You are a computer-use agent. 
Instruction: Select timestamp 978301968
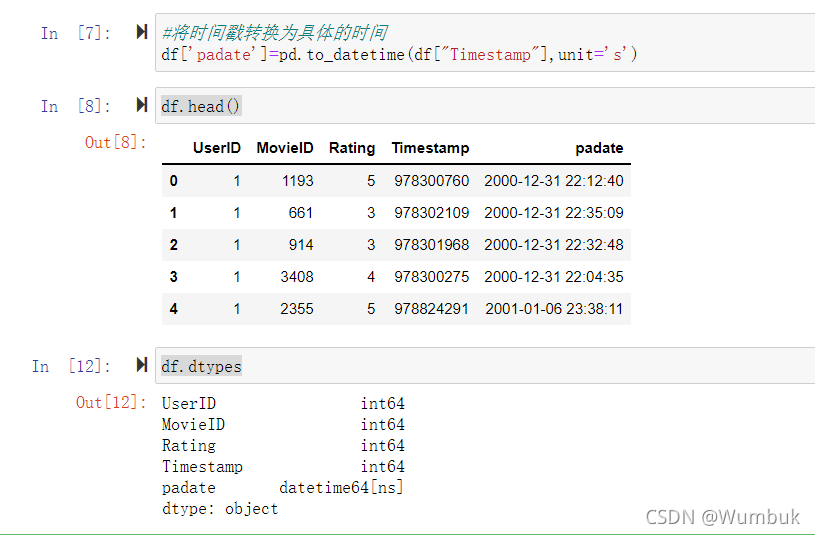[431, 245]
